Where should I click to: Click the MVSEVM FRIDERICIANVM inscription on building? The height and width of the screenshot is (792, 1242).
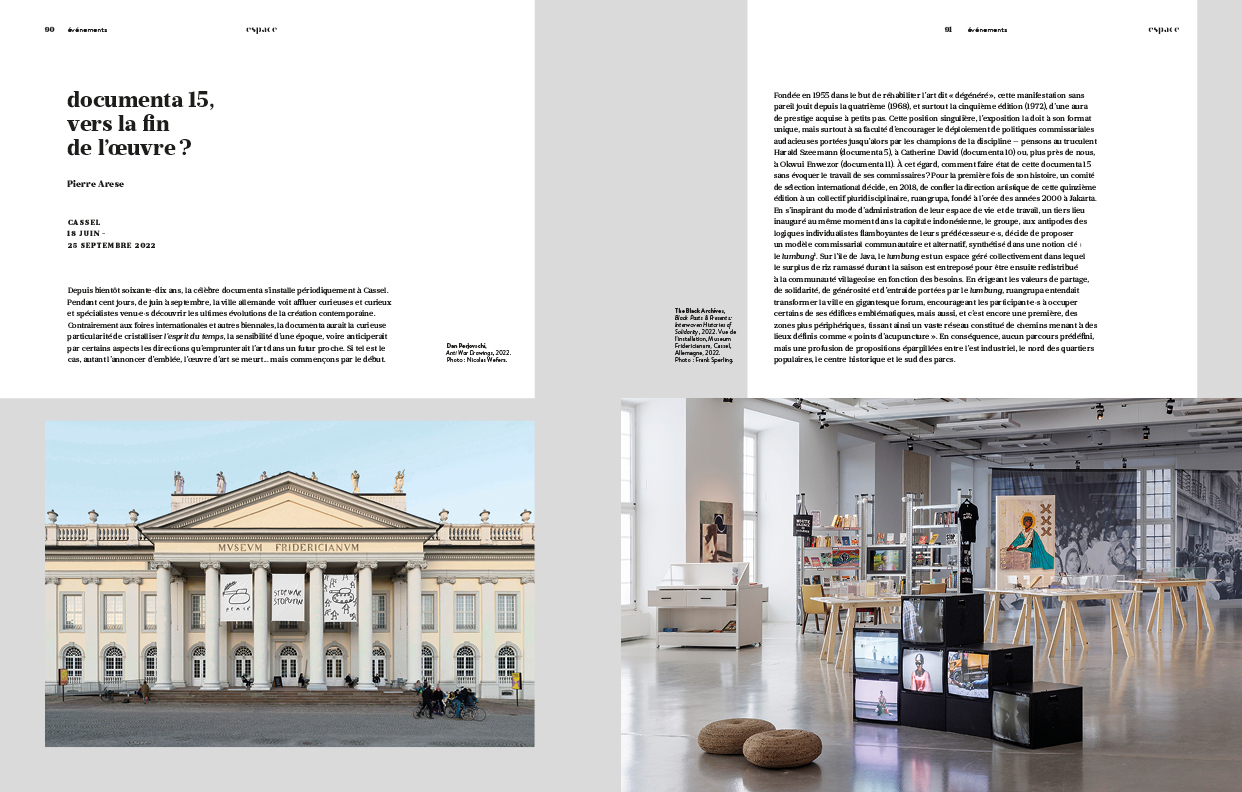pyautogui.click(x=288, y=548)
